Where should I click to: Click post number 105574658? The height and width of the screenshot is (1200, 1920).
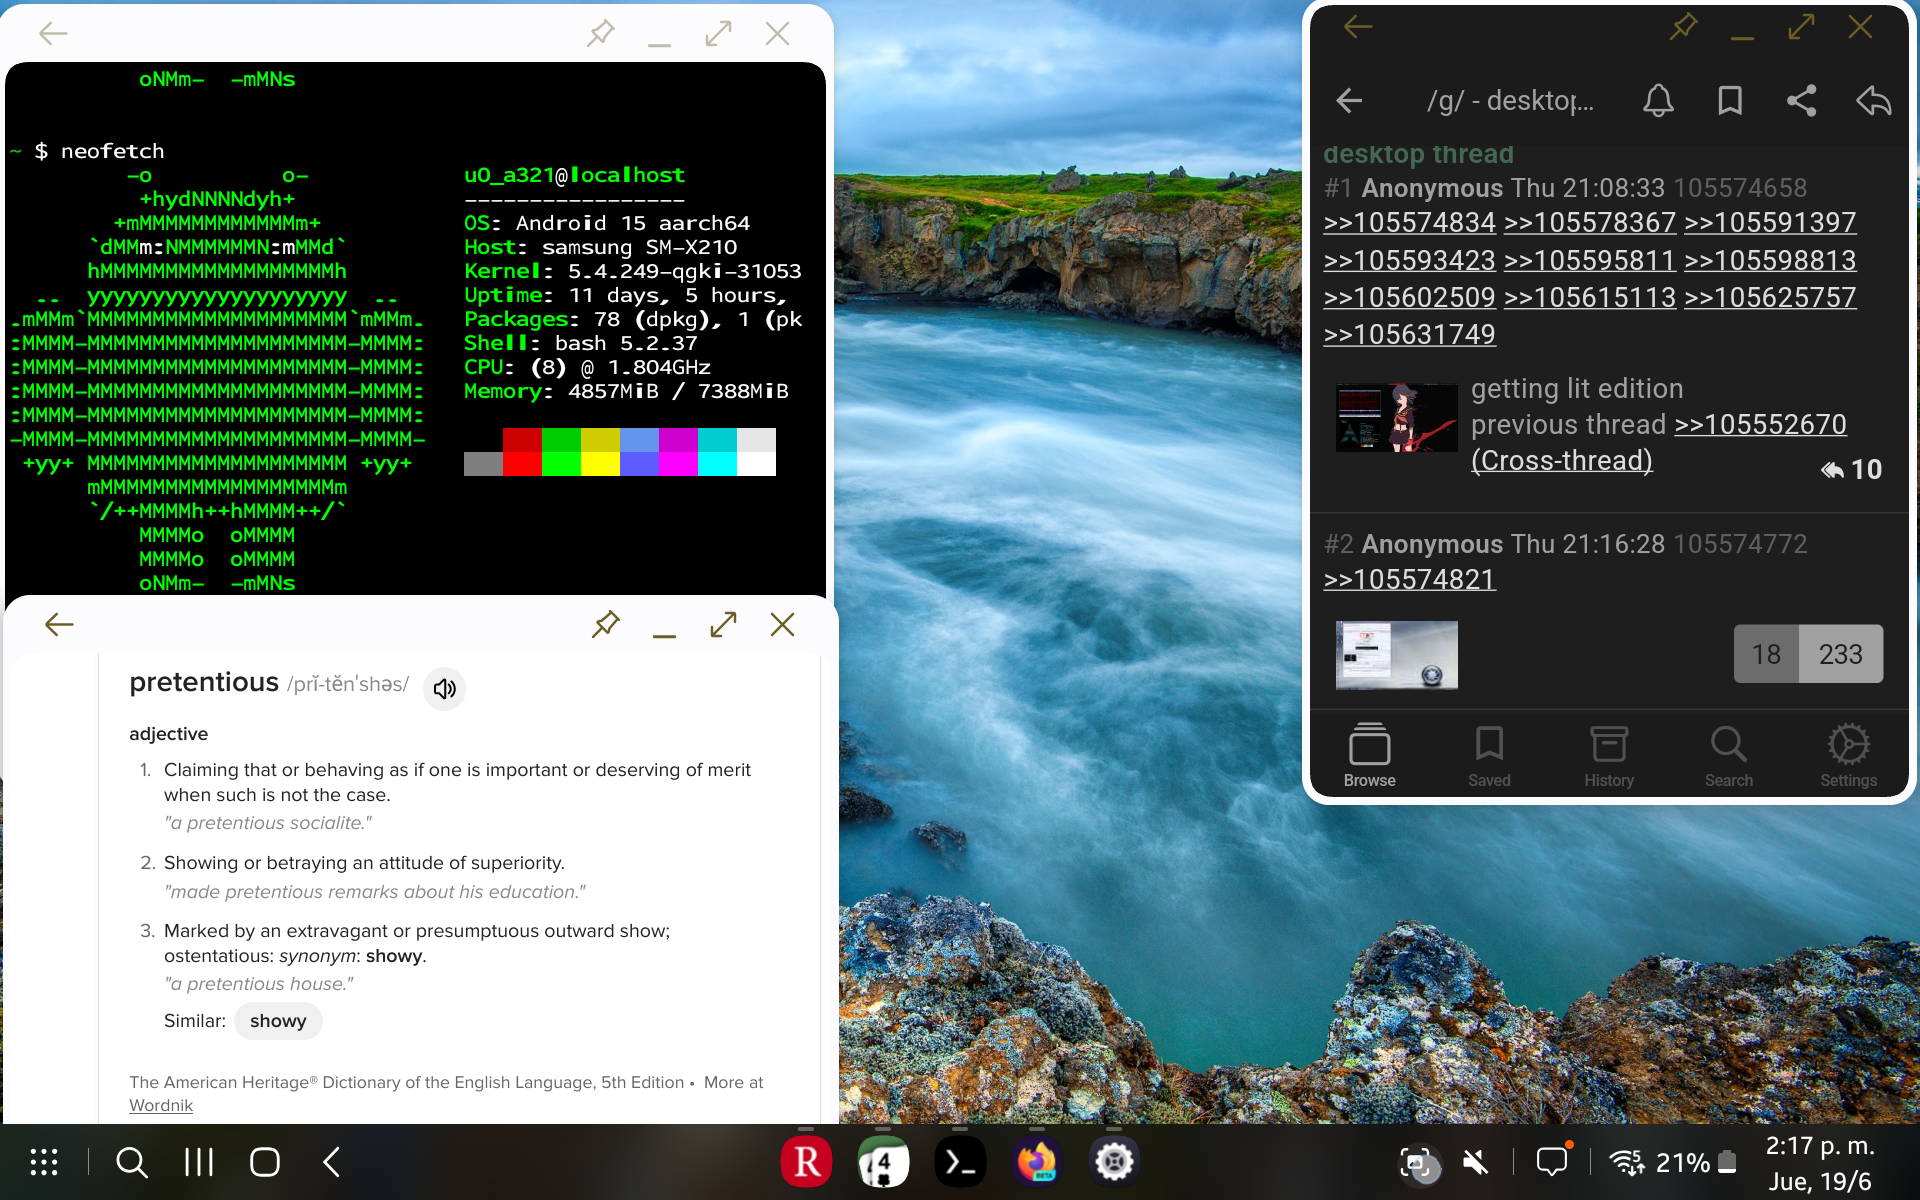click(1740, 188)
